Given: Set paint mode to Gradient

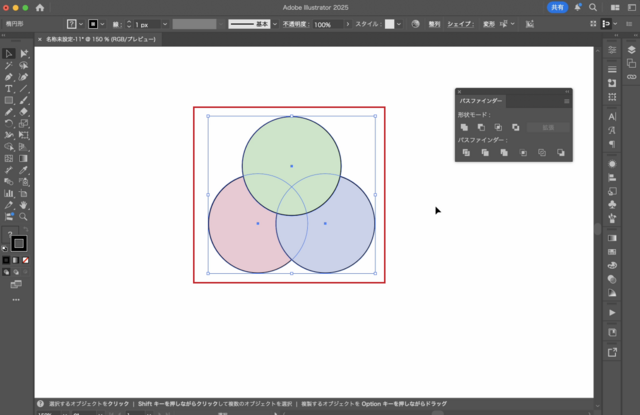Looking at the screenshot, I should tap(16, 260).
